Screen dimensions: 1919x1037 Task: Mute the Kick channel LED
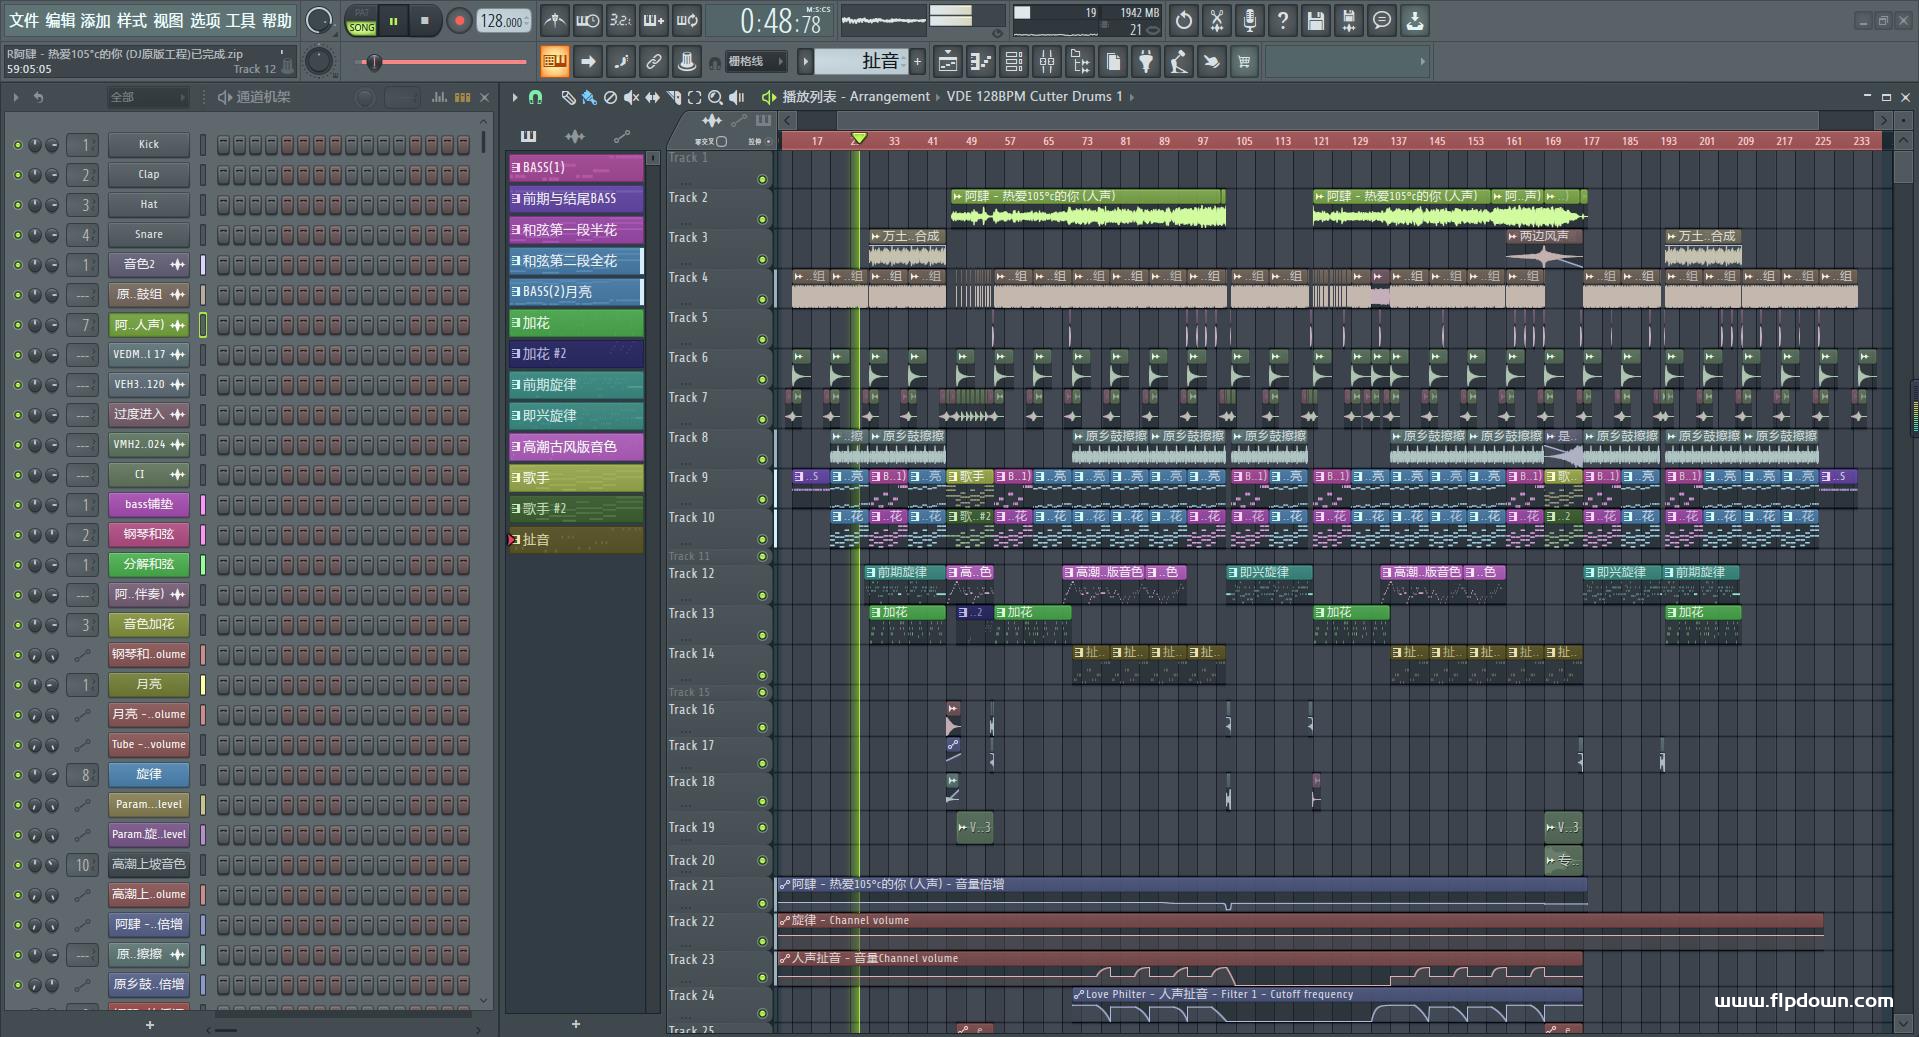(17, 145)
